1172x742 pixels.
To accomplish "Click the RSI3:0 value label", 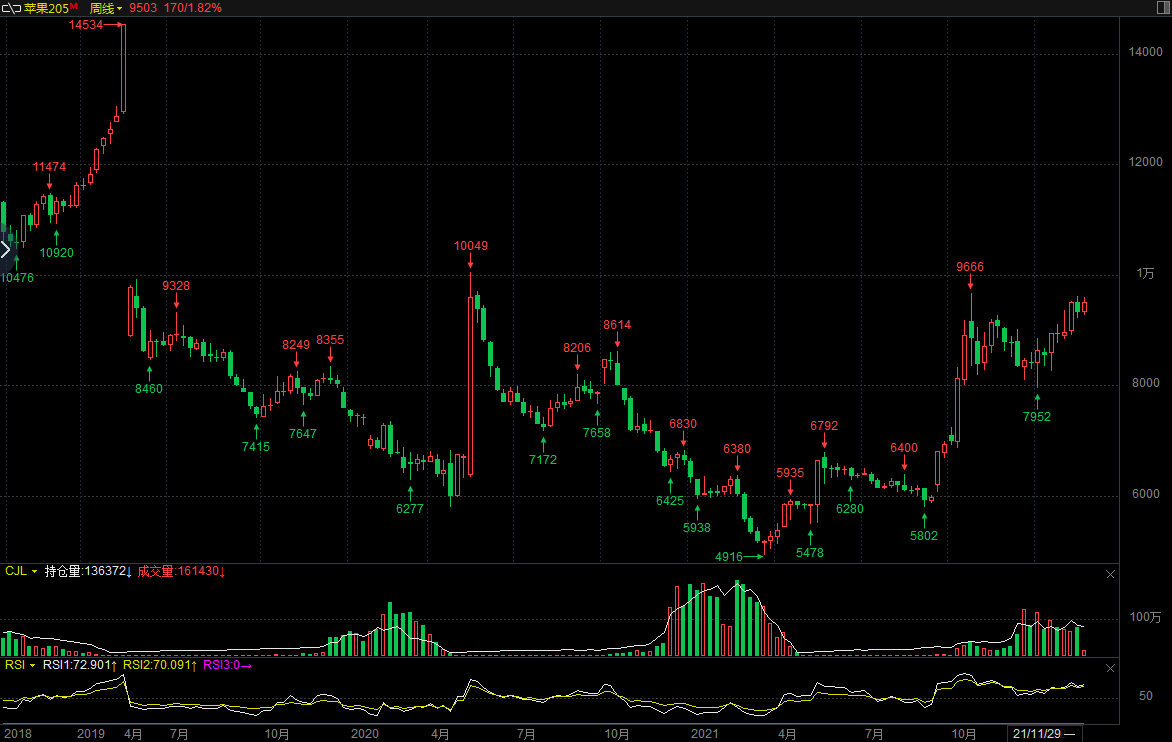I will pos(227,665).
